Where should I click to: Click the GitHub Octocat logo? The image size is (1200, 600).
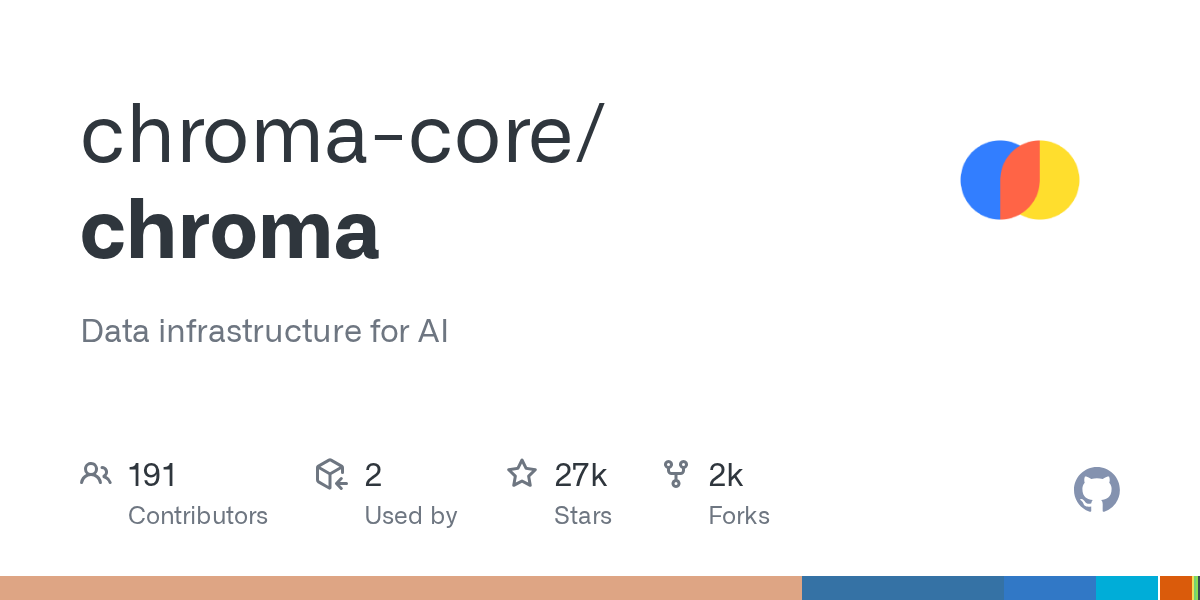1096,490
